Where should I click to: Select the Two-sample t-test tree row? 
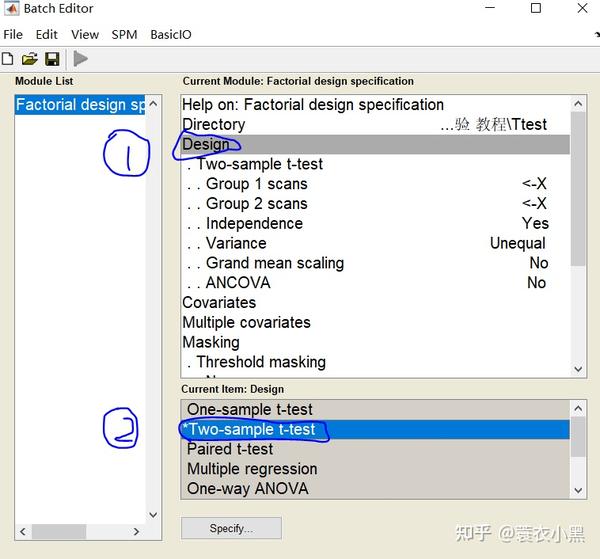(375, 164)
